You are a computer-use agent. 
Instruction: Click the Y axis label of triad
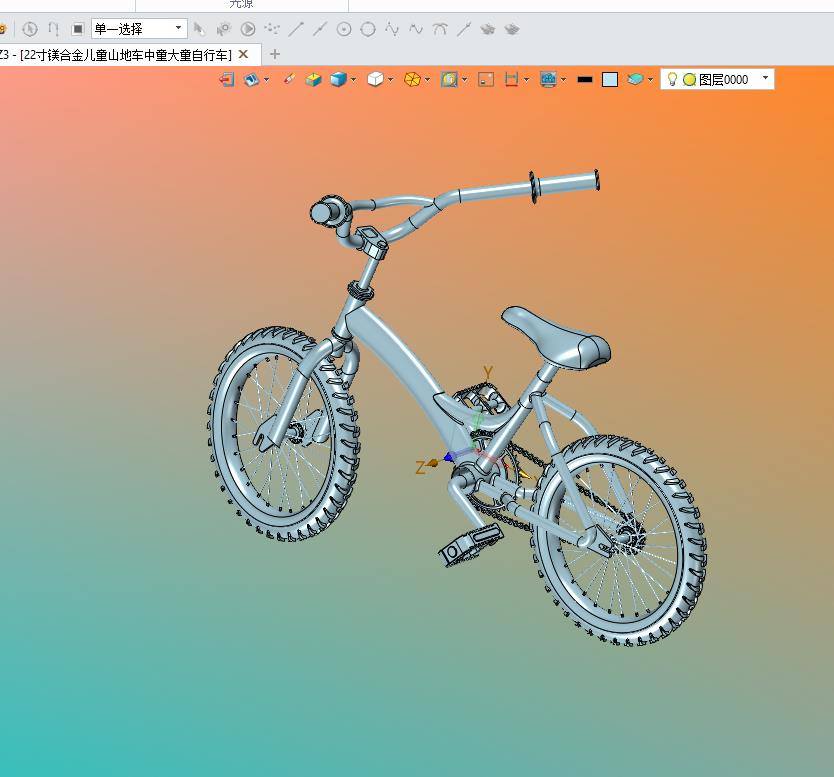point(488,373)
